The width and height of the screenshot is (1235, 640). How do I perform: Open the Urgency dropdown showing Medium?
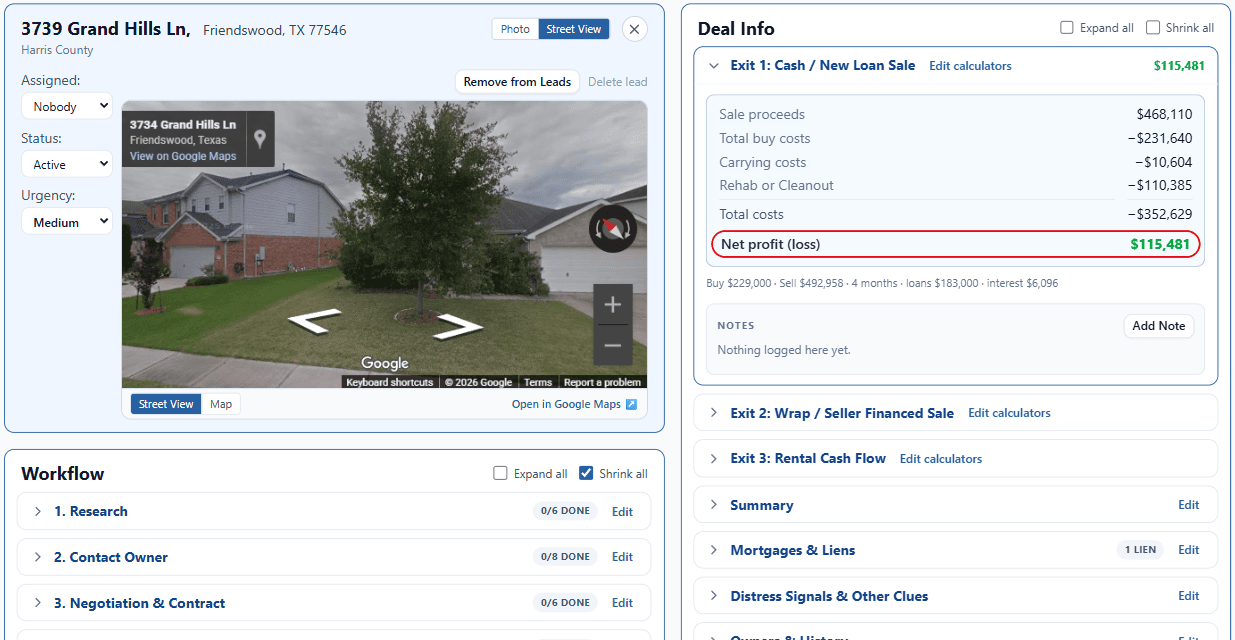tap(67, 222)
